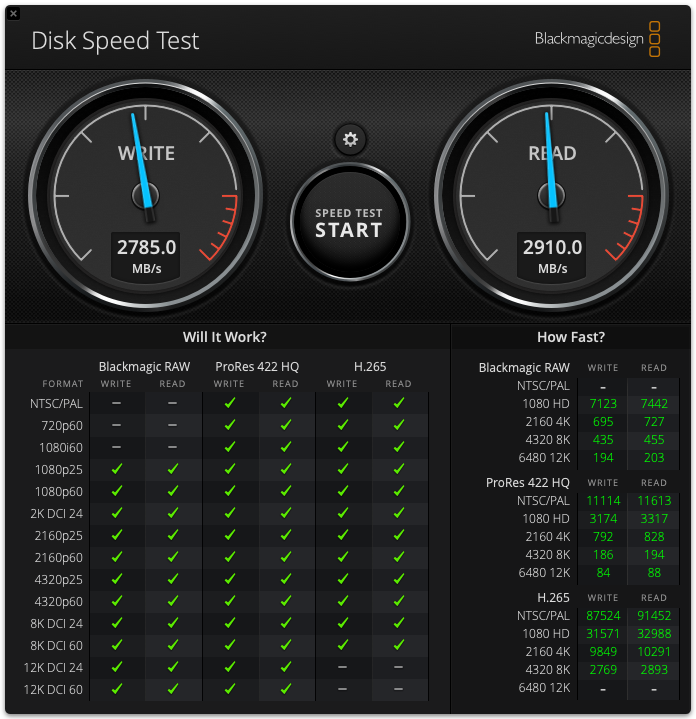696x719 pixels.
Task: Click the 4320p25 row label
Action: (x=59, y=580)
